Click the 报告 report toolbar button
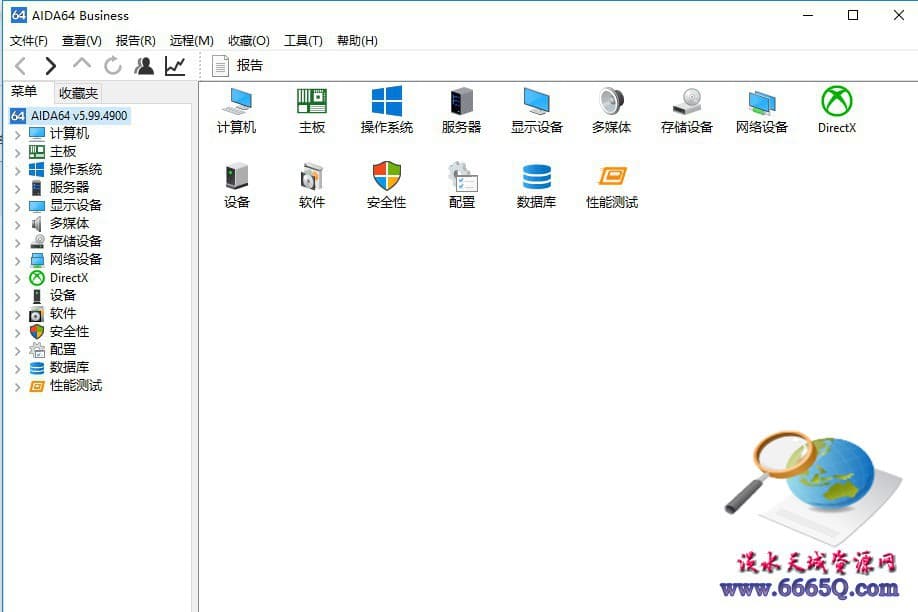Screen dimensions: 918x612 coord(237,66)
